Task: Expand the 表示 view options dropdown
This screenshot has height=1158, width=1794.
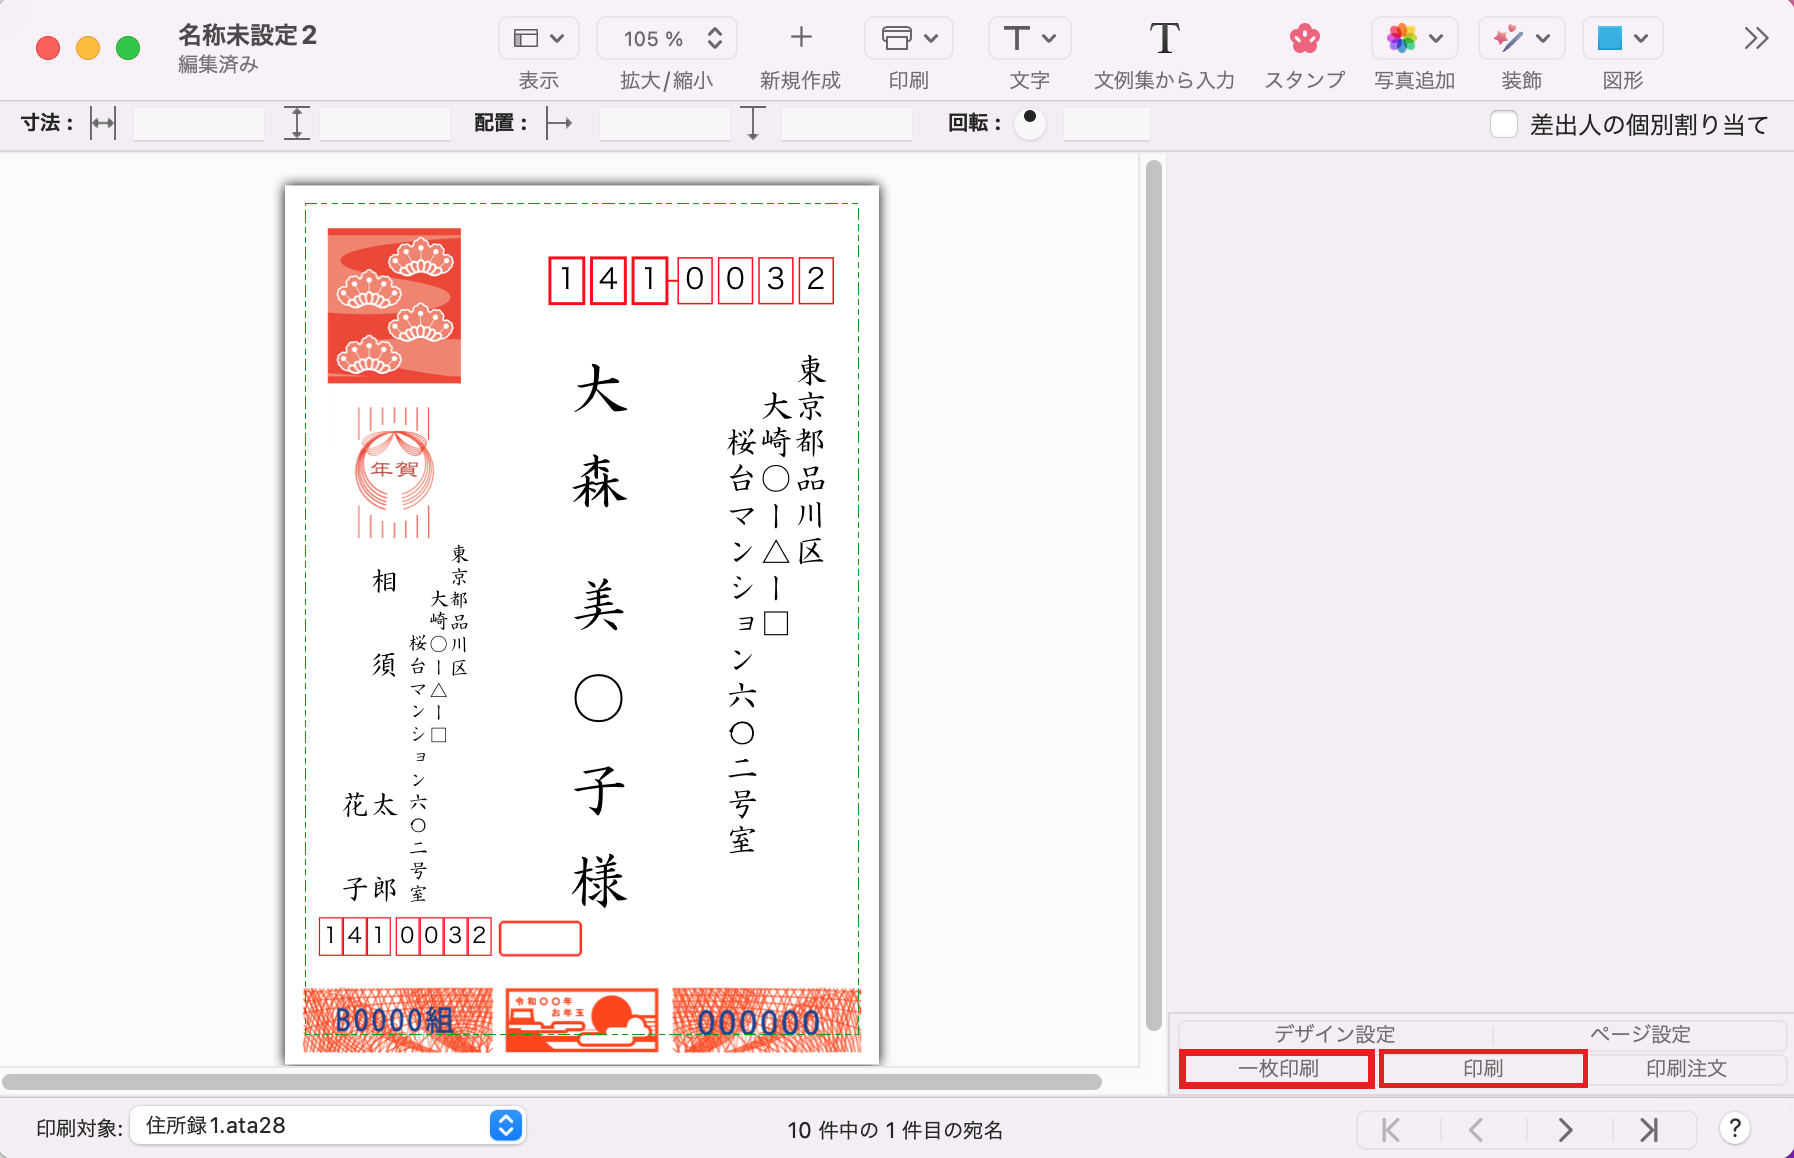Action: click(538, 39)
